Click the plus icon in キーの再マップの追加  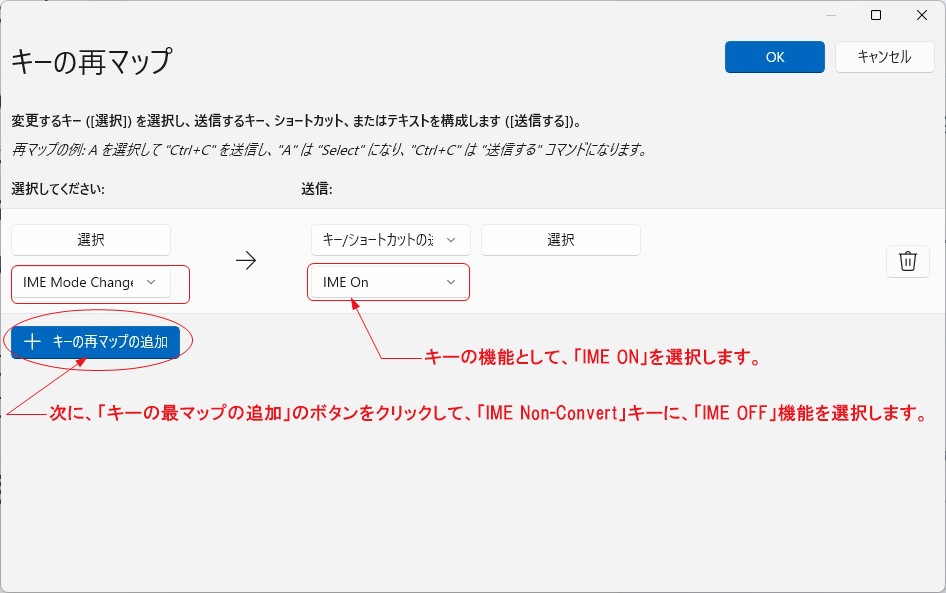32,341
